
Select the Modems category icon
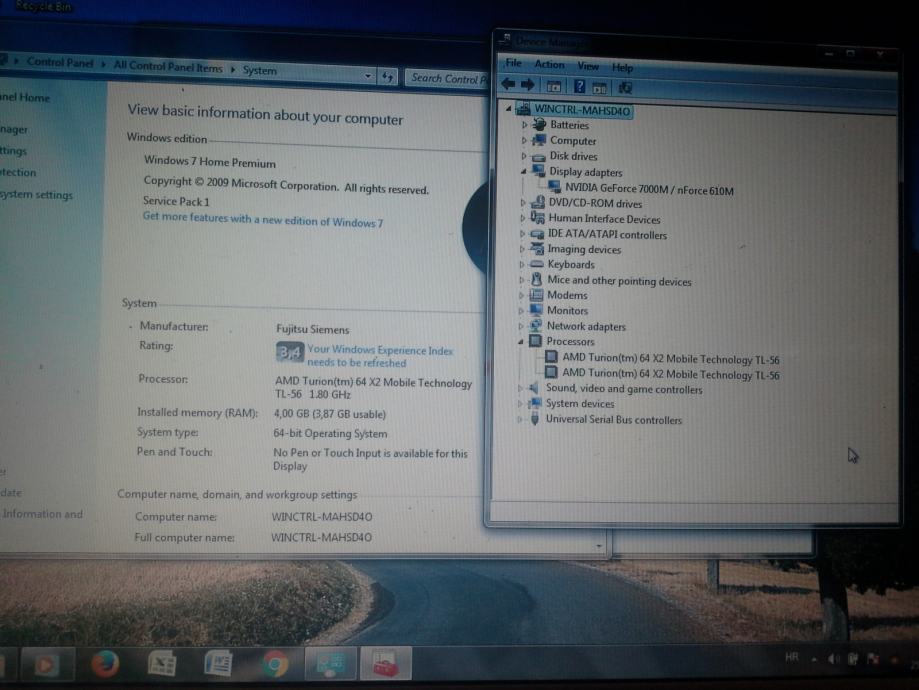tap(536, 295)
